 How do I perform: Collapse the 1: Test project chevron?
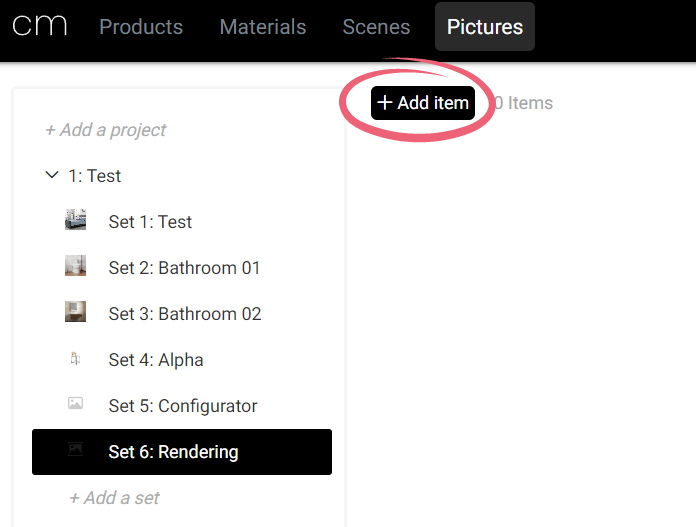[x=52, y=176]
